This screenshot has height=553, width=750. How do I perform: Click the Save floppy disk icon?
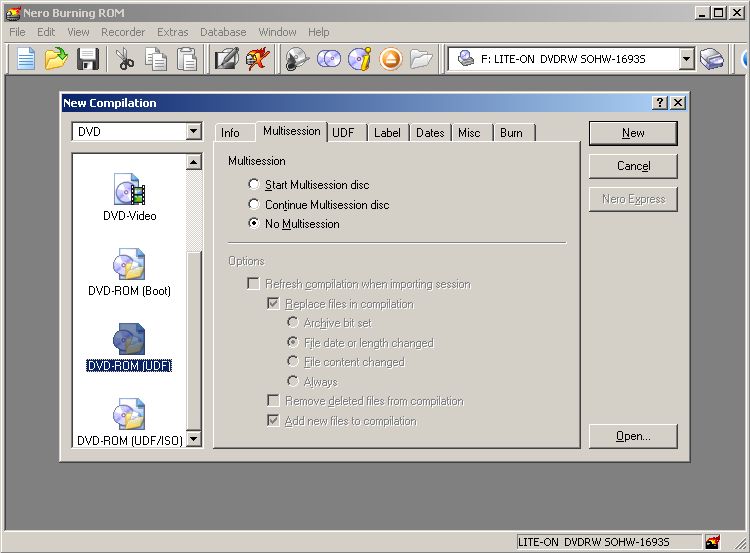87,59
